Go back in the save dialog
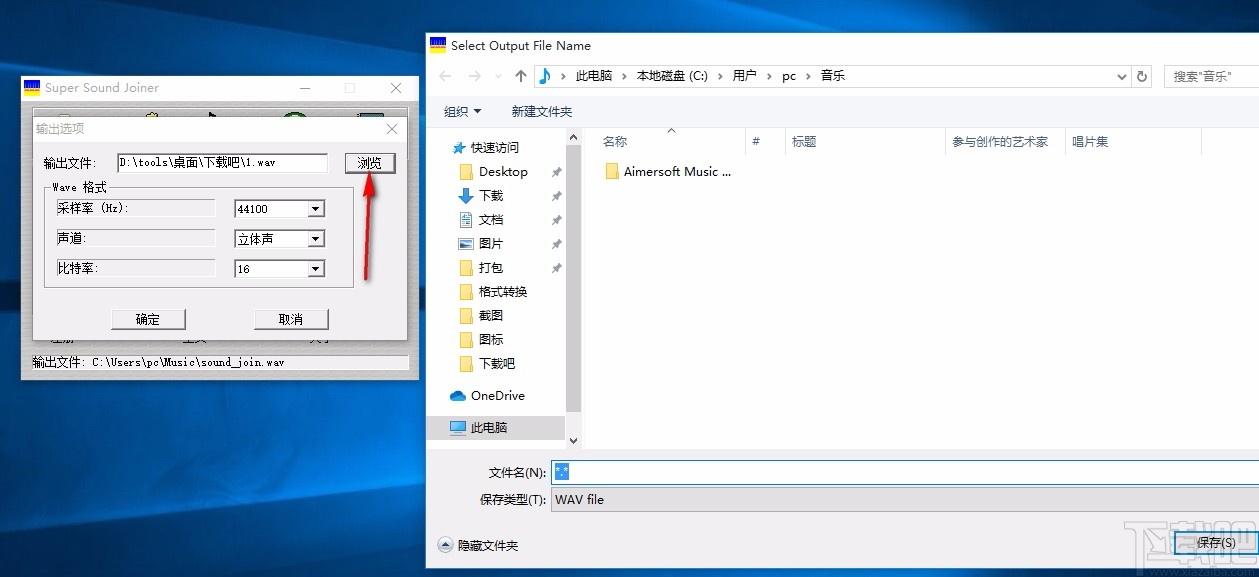This screenshot has width=1259, height=577. pyautogui.click(x=445, y=76)
